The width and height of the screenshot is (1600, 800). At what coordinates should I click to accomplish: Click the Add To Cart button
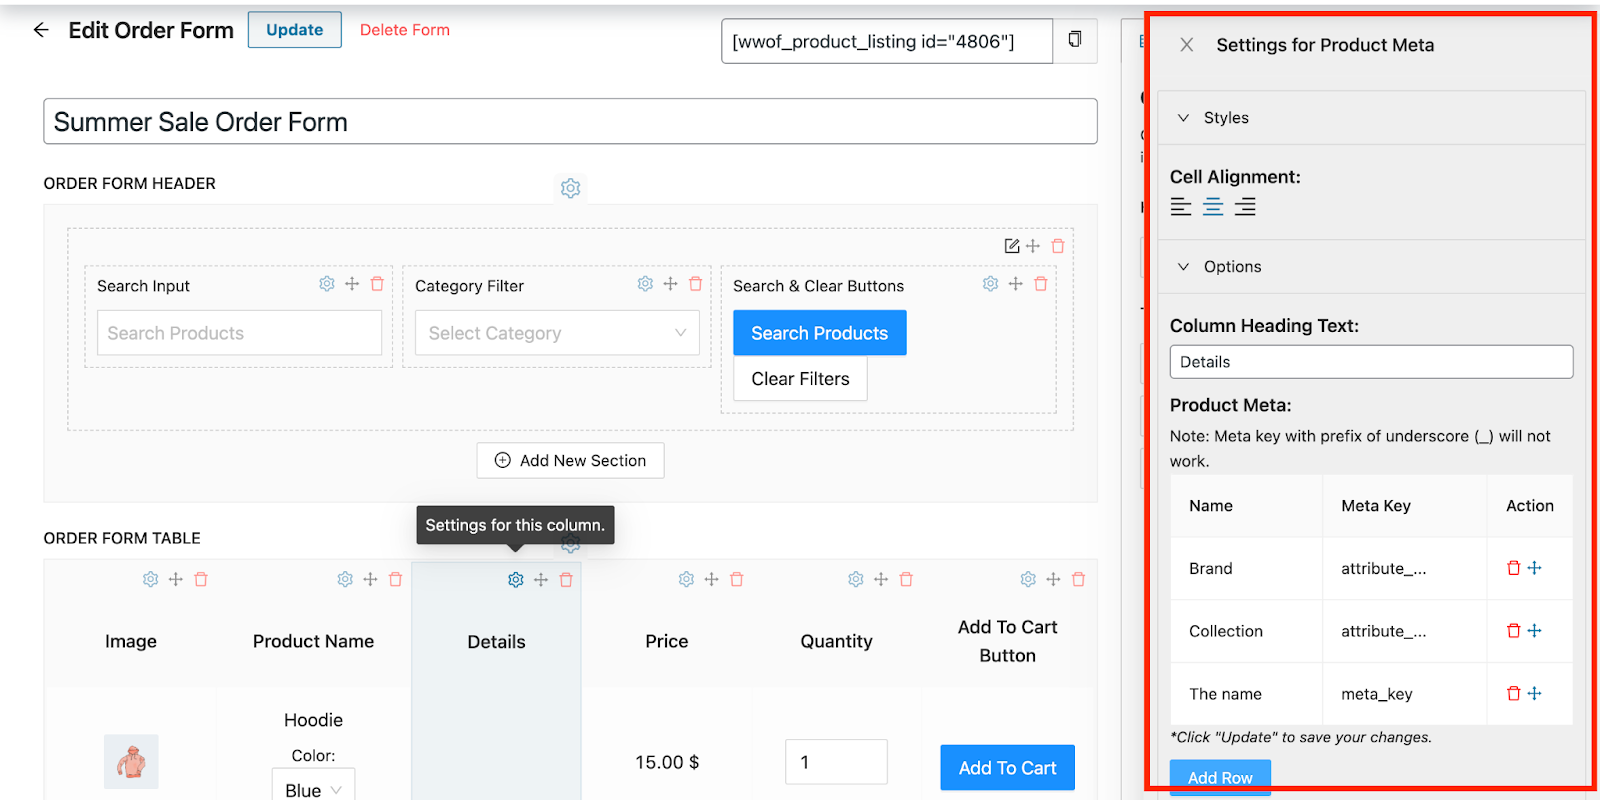[x=1007, y=768]
